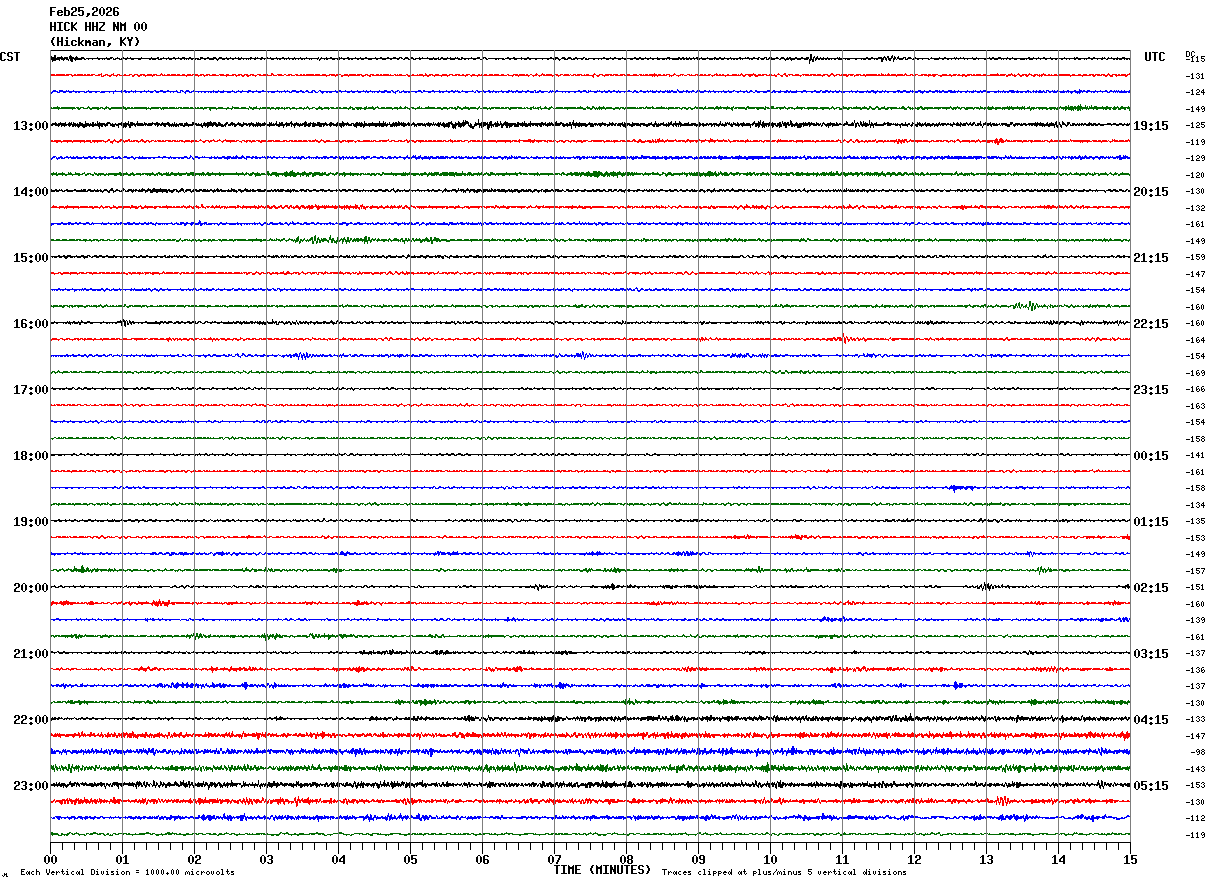Click the 15:00 CST time label
The image size is (1210, 886).
point(31,258)
